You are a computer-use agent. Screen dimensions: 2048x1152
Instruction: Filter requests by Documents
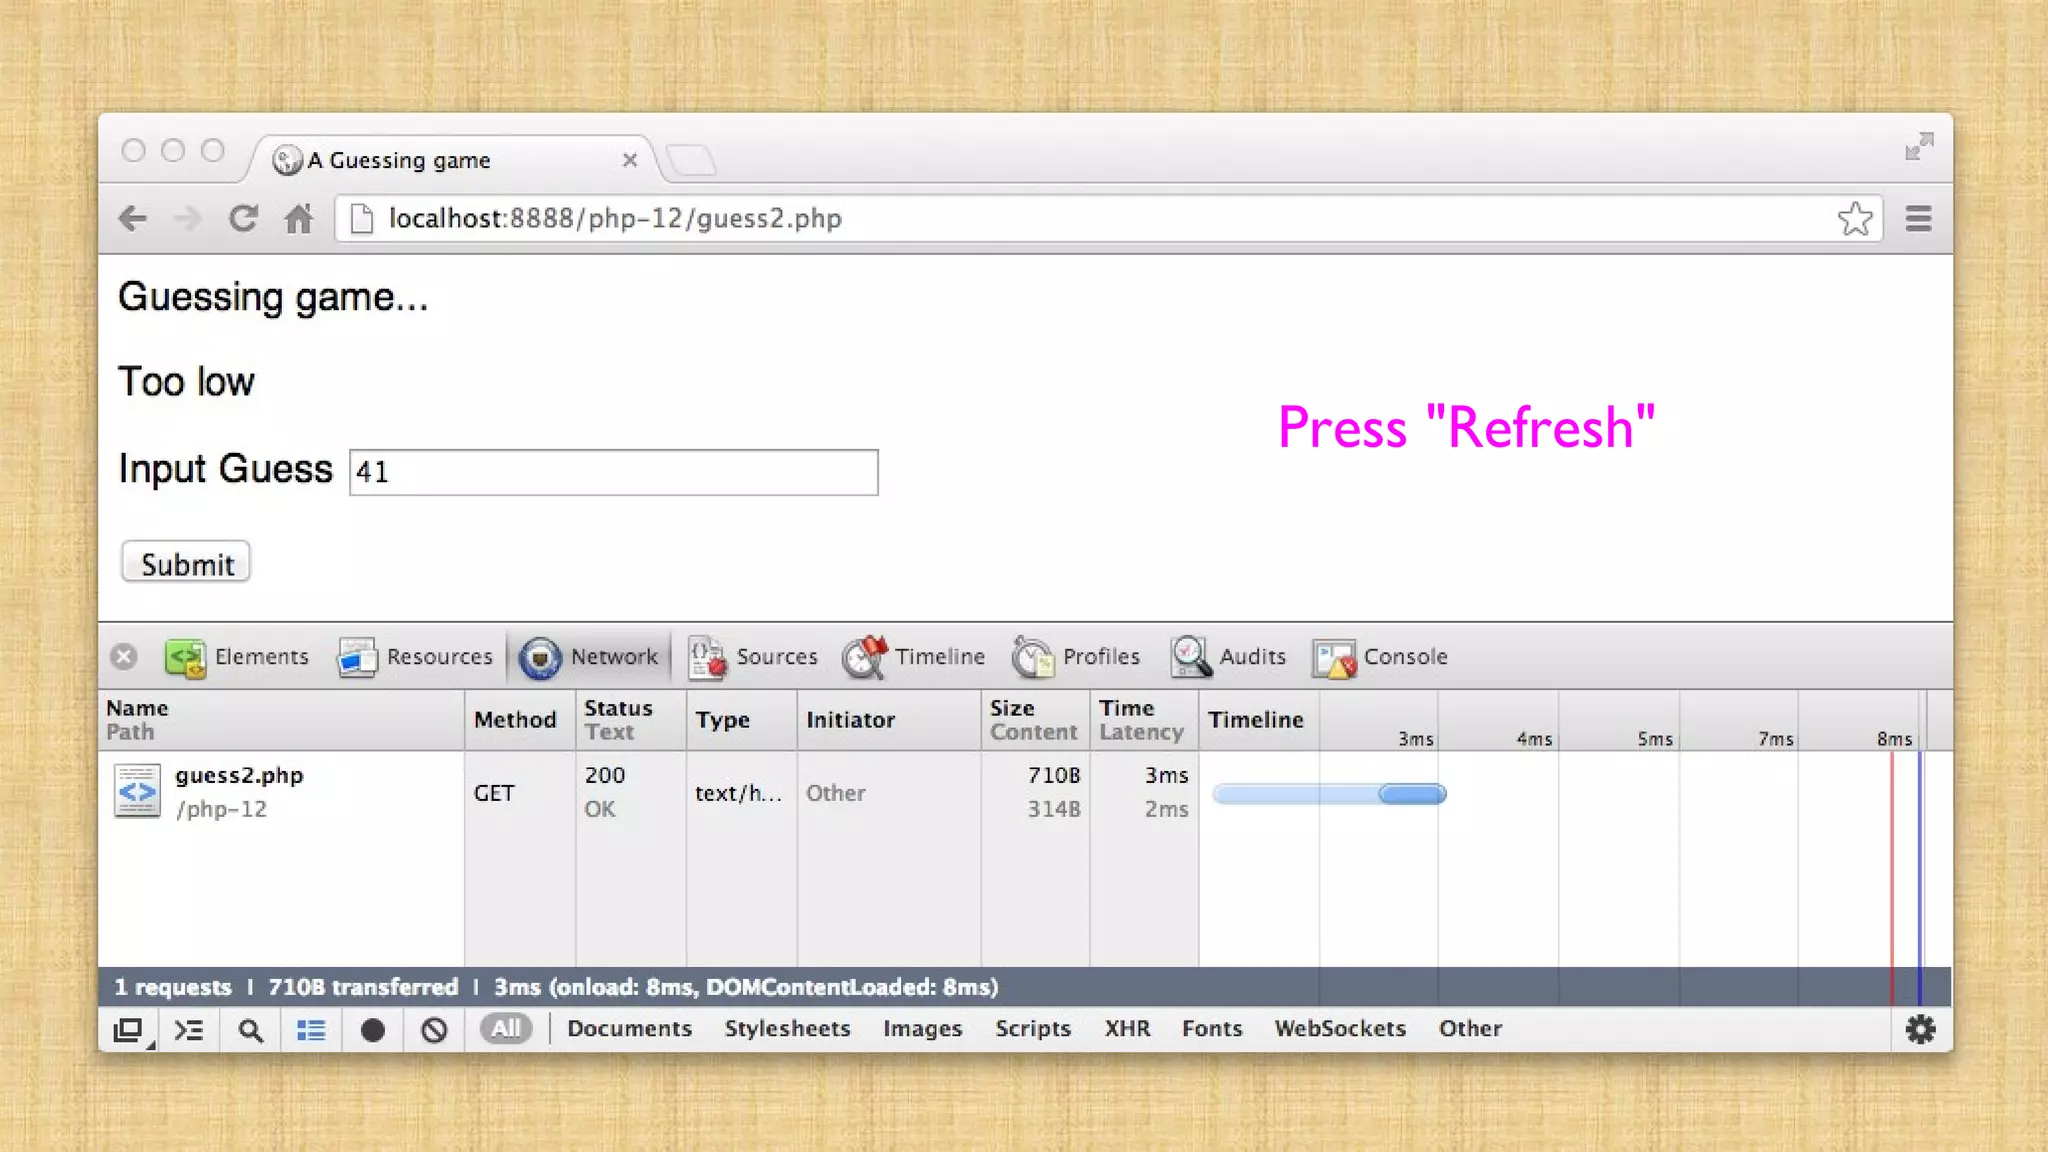point(629,1028)
